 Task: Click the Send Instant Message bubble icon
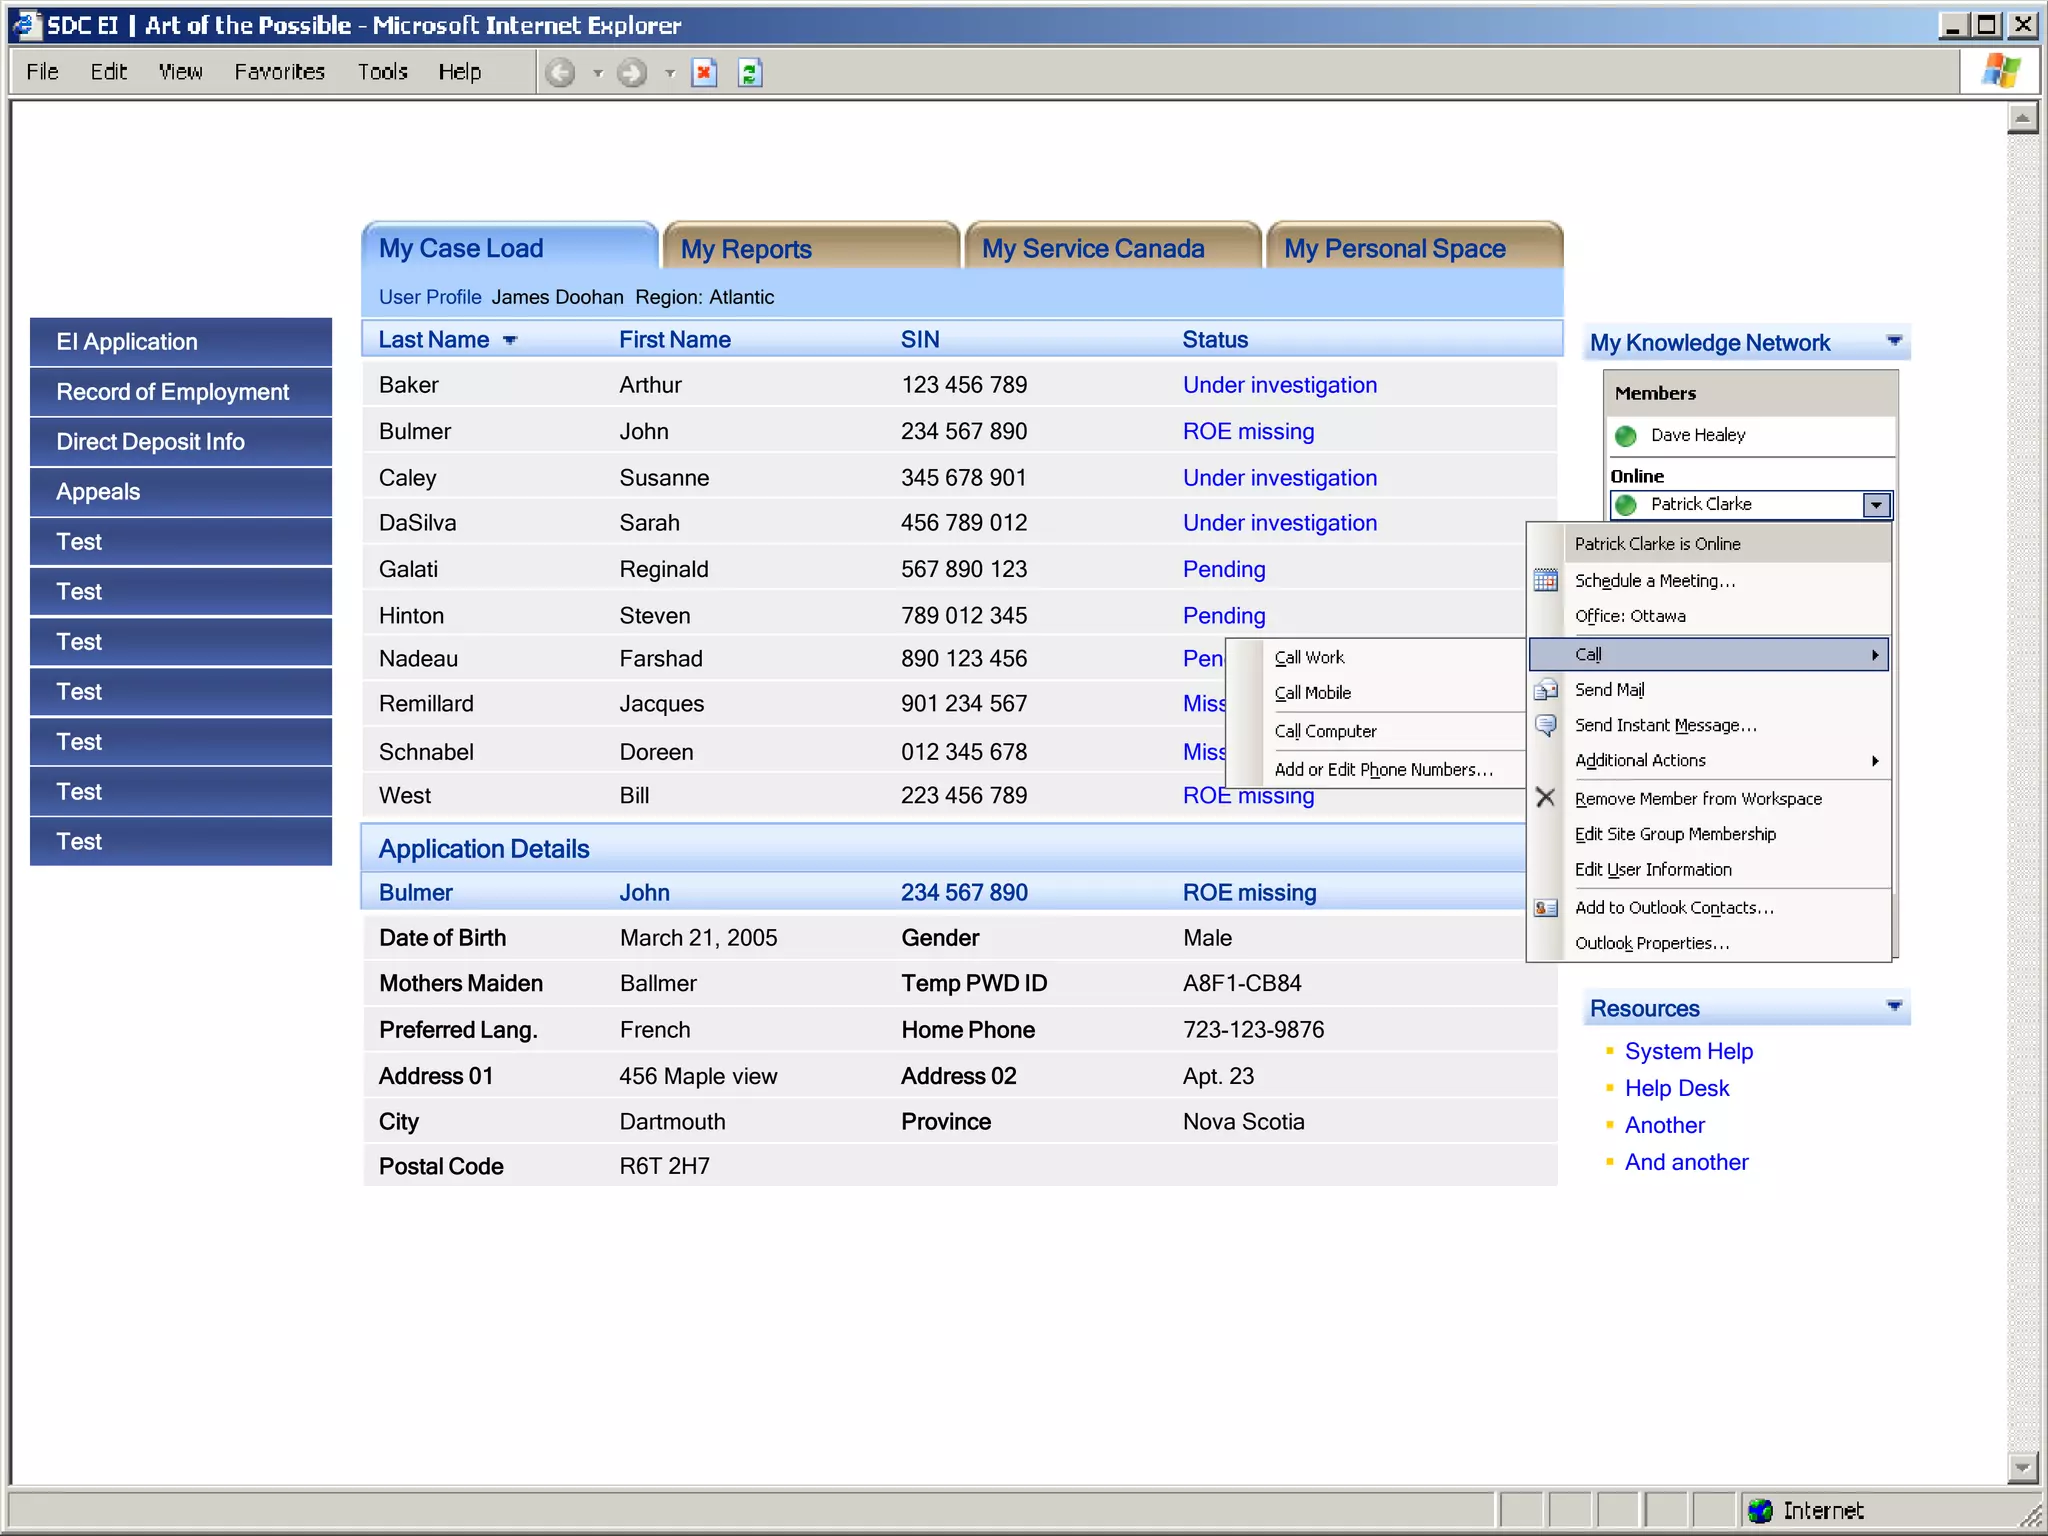click(1545, 726)
